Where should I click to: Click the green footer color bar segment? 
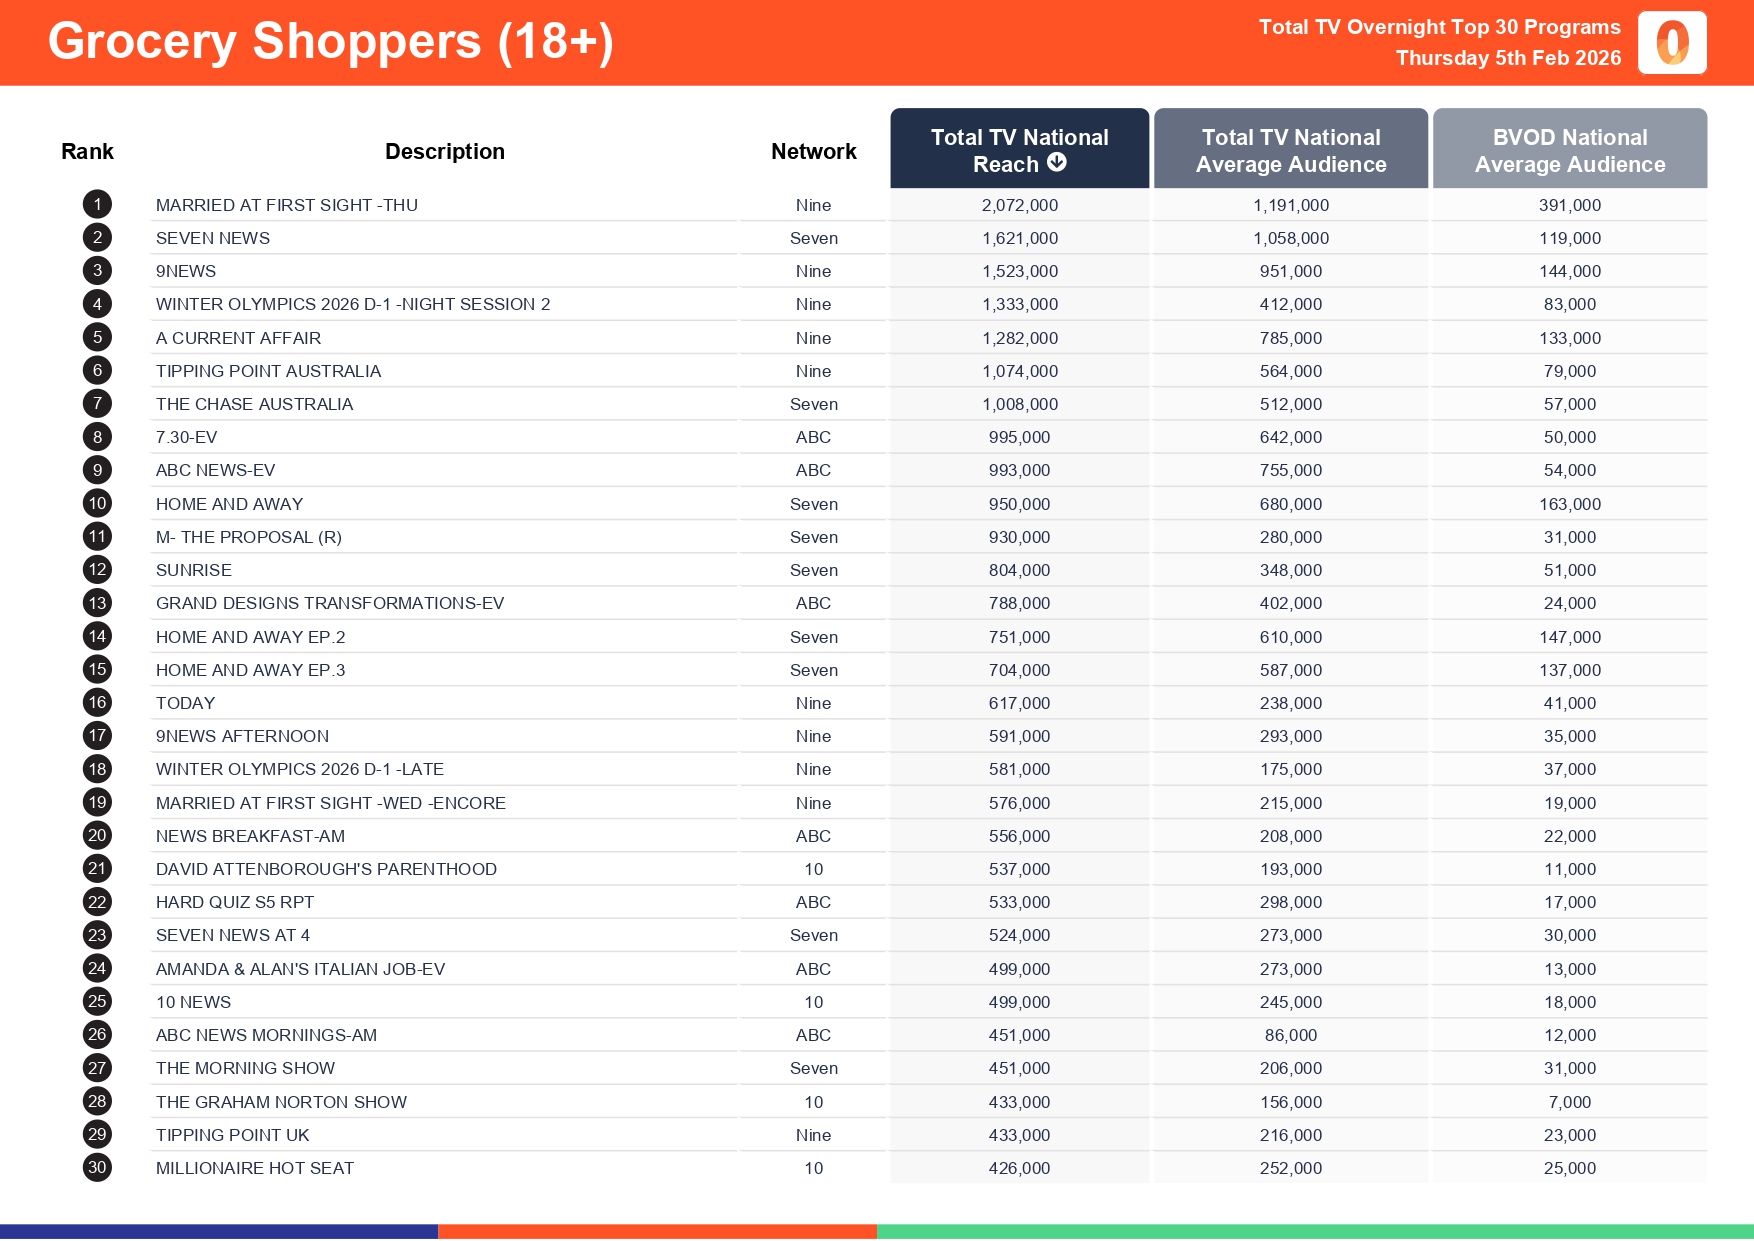[x=1314, y=1231]
